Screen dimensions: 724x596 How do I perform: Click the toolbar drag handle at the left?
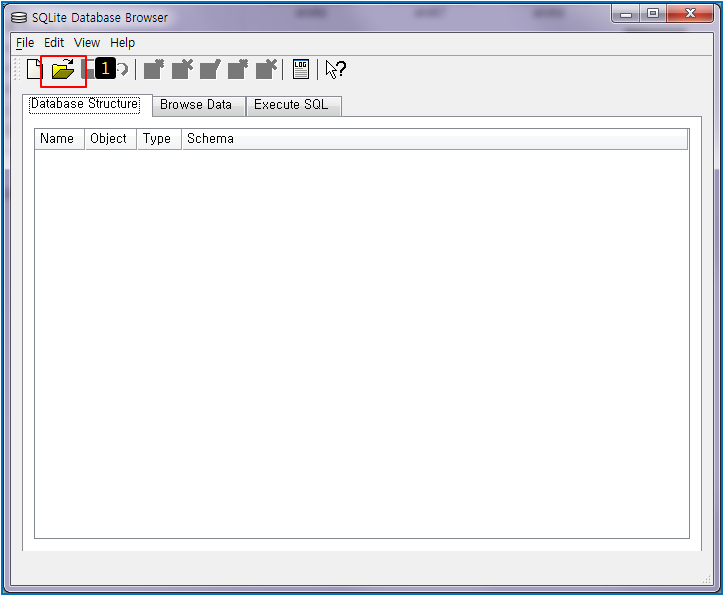click(x=18, y=69)
